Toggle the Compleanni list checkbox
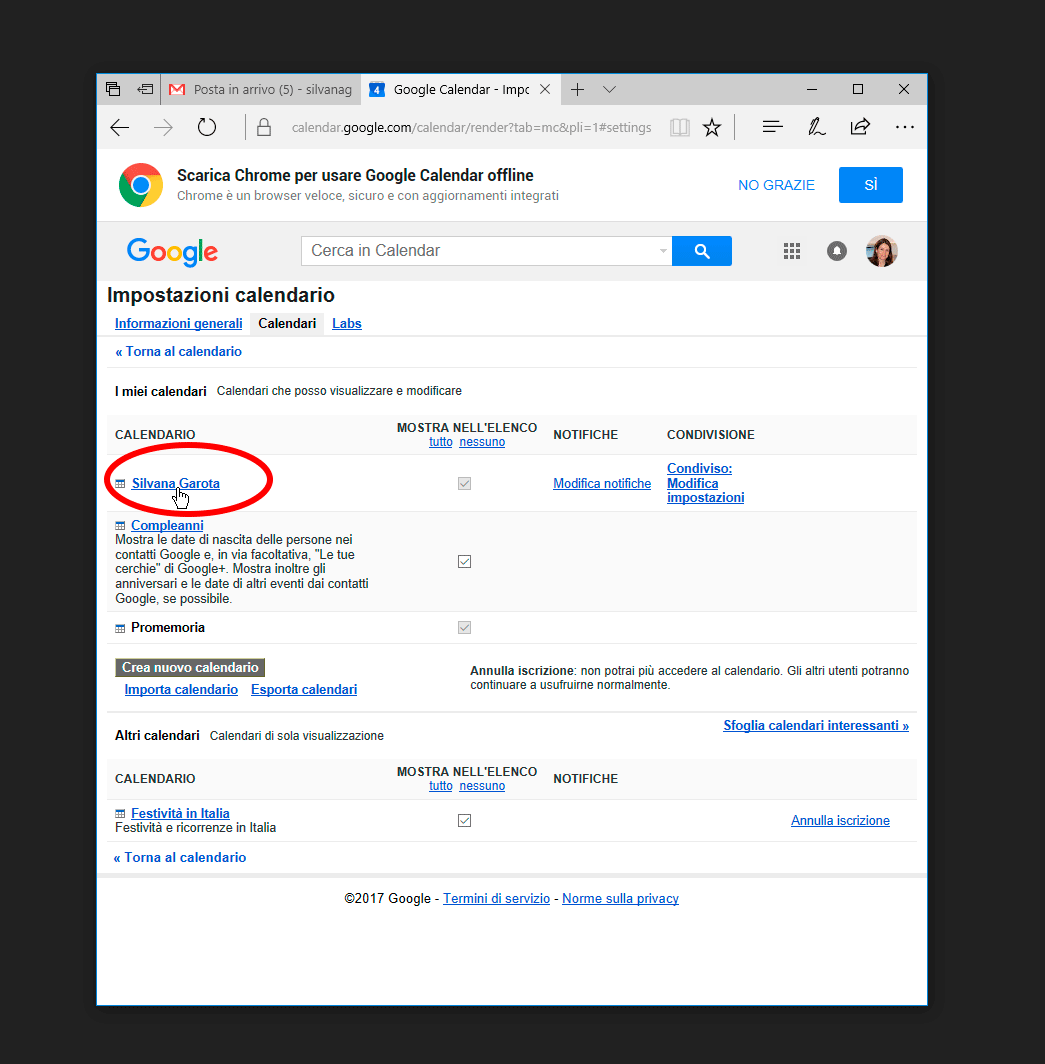This screenshot has height=1064, width=1045. click(x=464, y=561)
